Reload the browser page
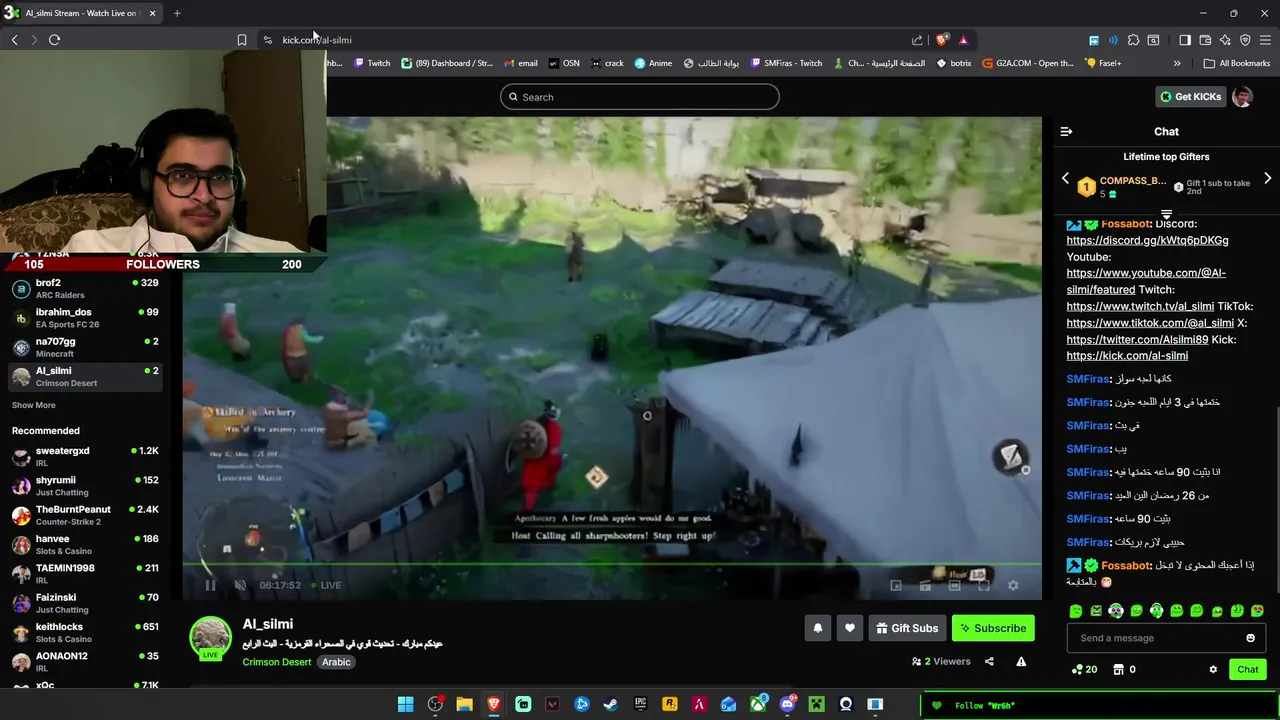 (x=54, y=40)
